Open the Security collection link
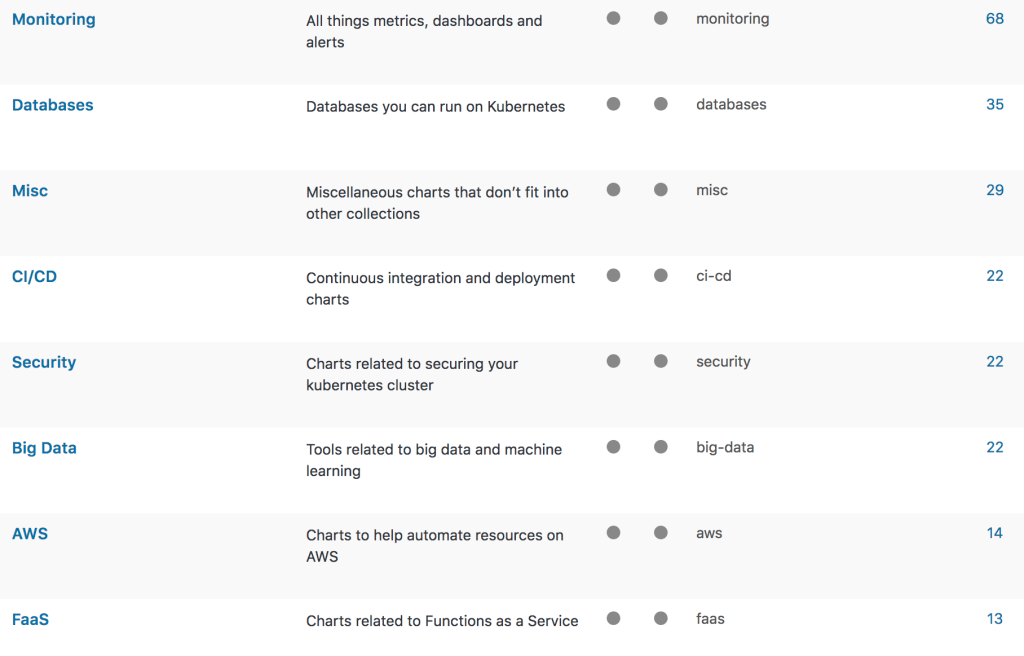This screenshot has height=656, width=1024. tap(44, 362)
